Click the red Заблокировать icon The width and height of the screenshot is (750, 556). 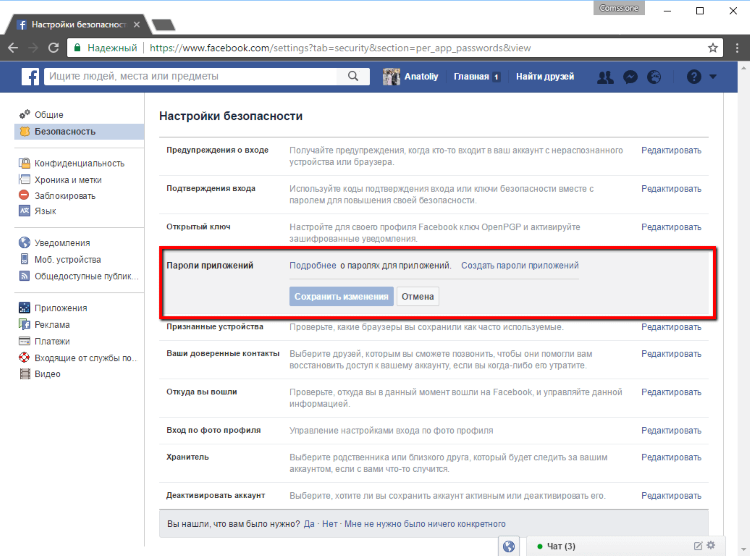(24, 195)
